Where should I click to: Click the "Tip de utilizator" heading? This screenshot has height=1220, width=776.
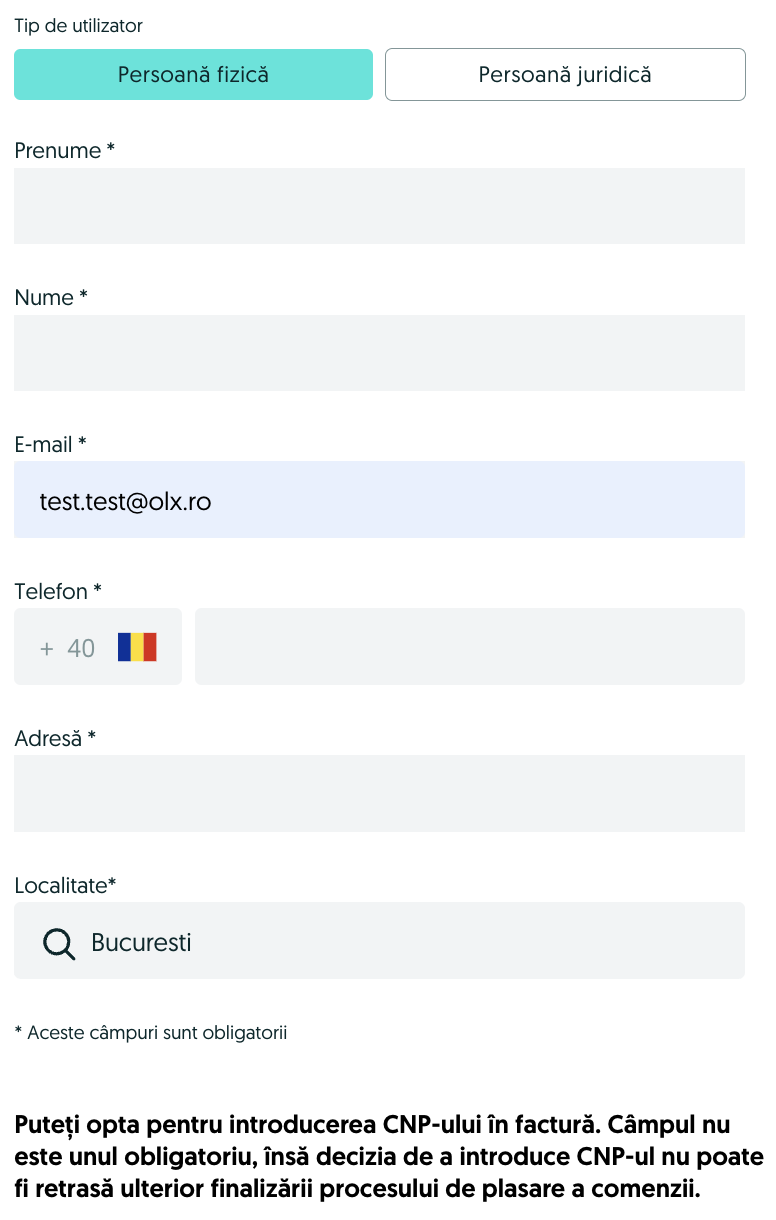click(x=78, y=26)
